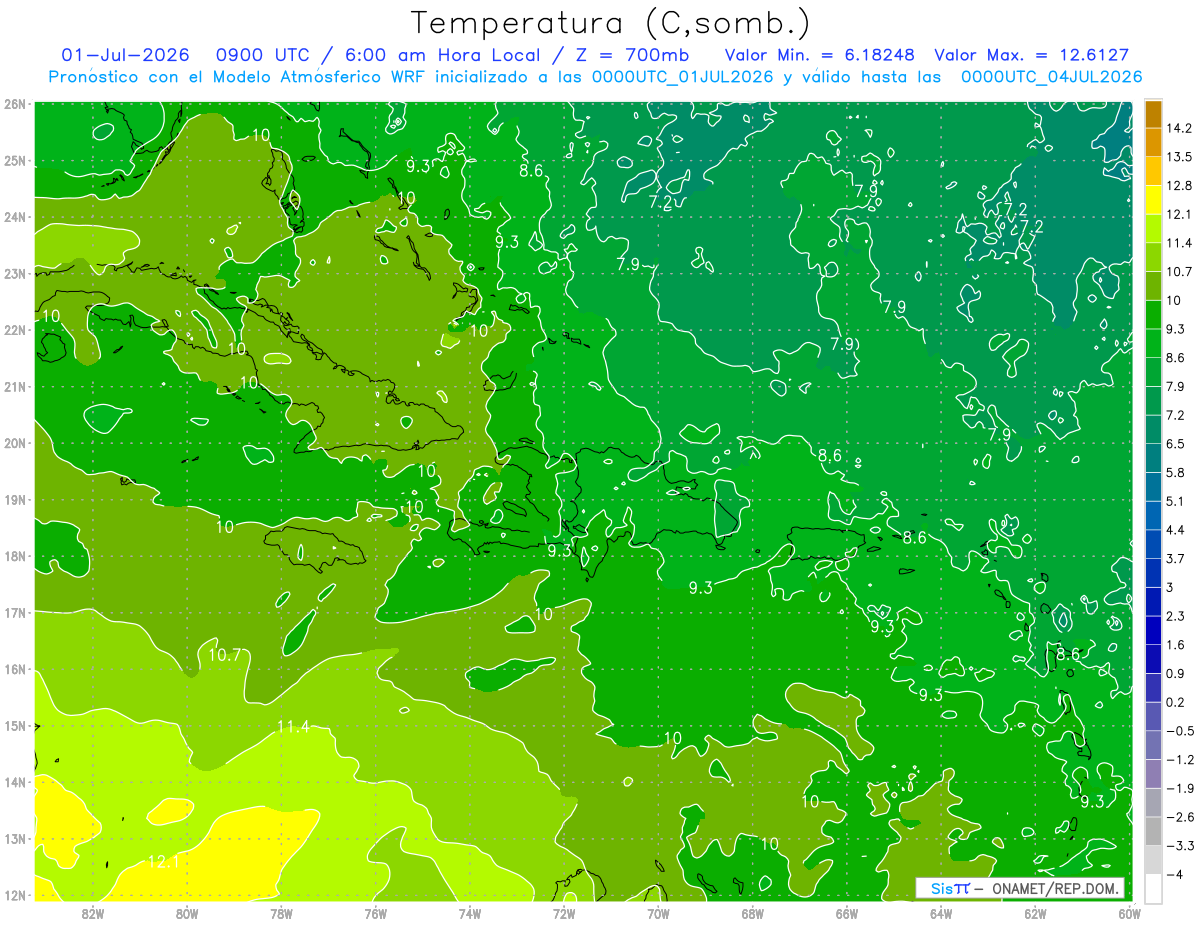Select '0000UTC_01JUL2026' initialization timestamp
1200x927 pixels.
coord(683,77)
